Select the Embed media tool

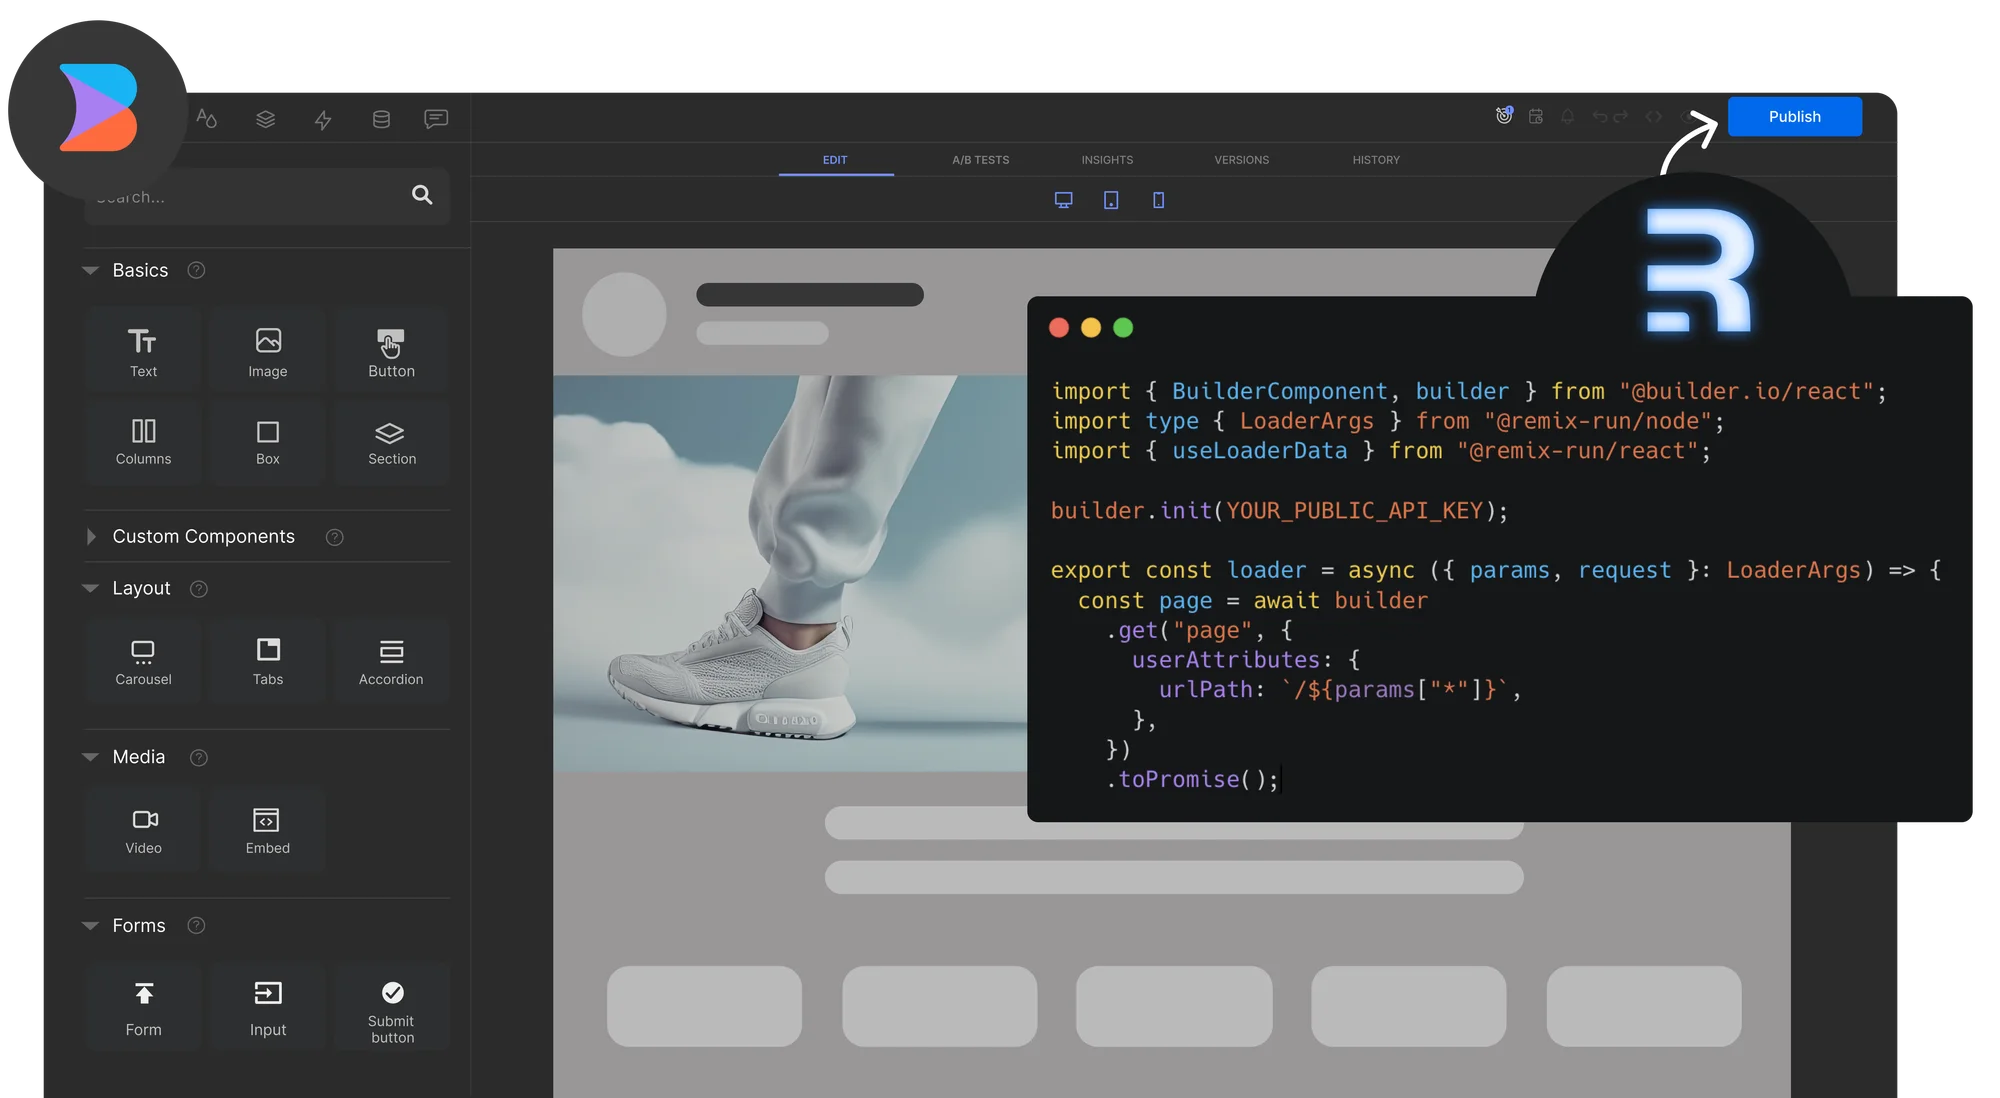(x=266, y=829)
